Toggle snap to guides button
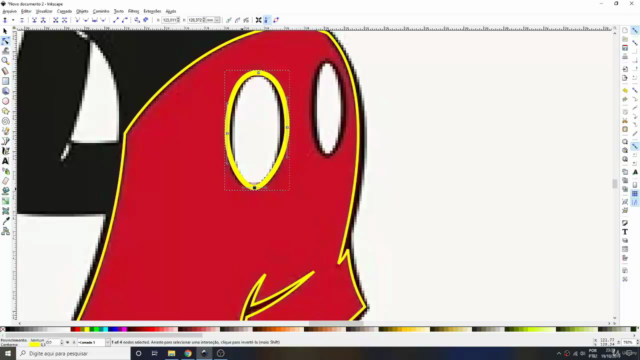The width and height of the screenshot is (640, 360). point(635,202)
